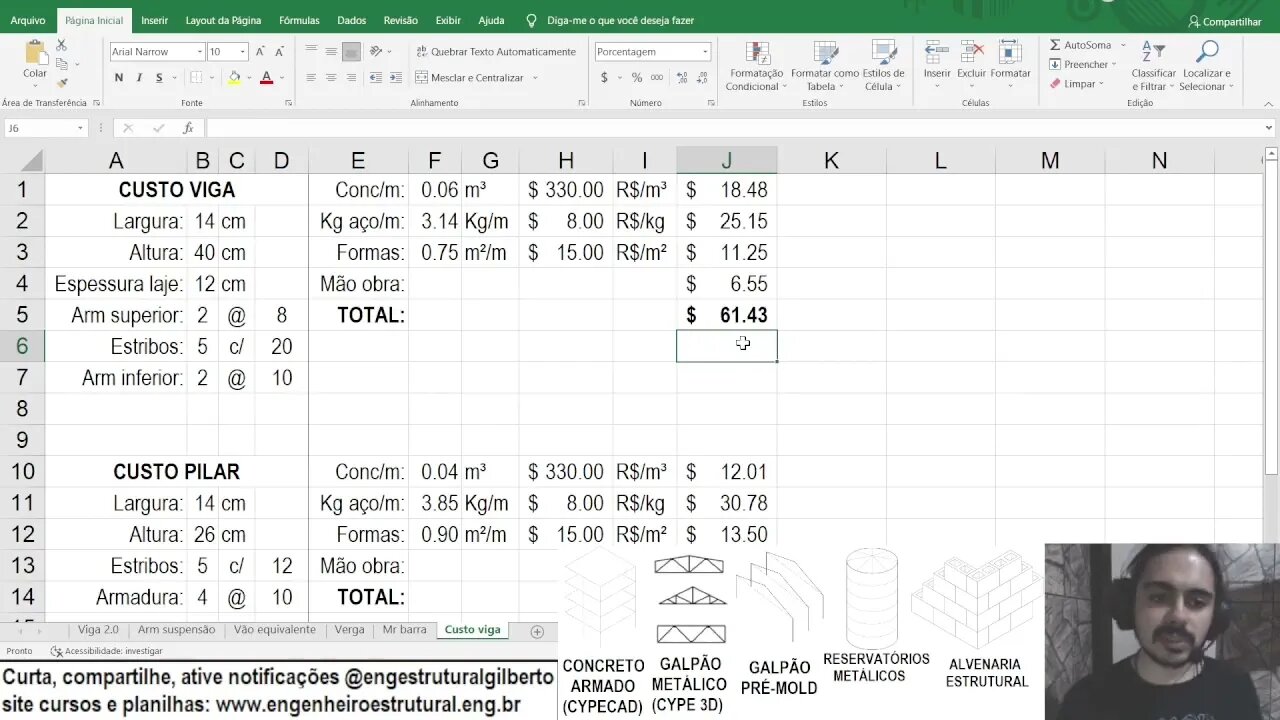Click the currency $ format icon

[x=604, y=78]
